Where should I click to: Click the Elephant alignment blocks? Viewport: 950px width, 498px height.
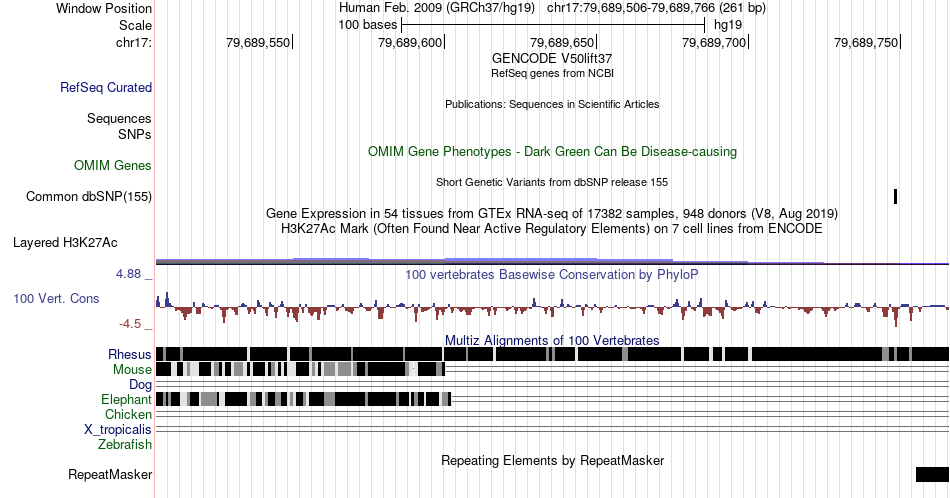tap(303, 399)
